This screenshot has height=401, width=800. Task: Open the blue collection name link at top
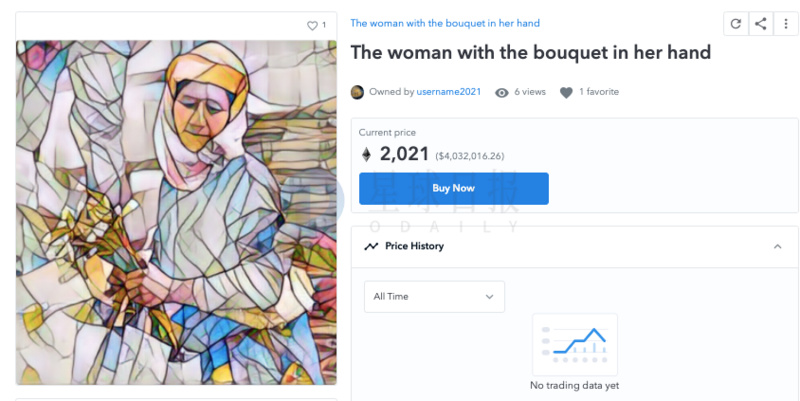coord(445,23)
